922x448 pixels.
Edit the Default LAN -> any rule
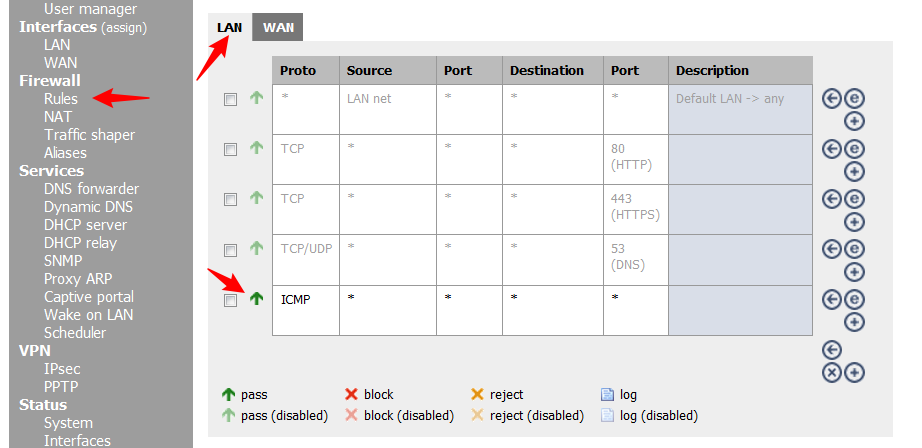pos(855,98)
